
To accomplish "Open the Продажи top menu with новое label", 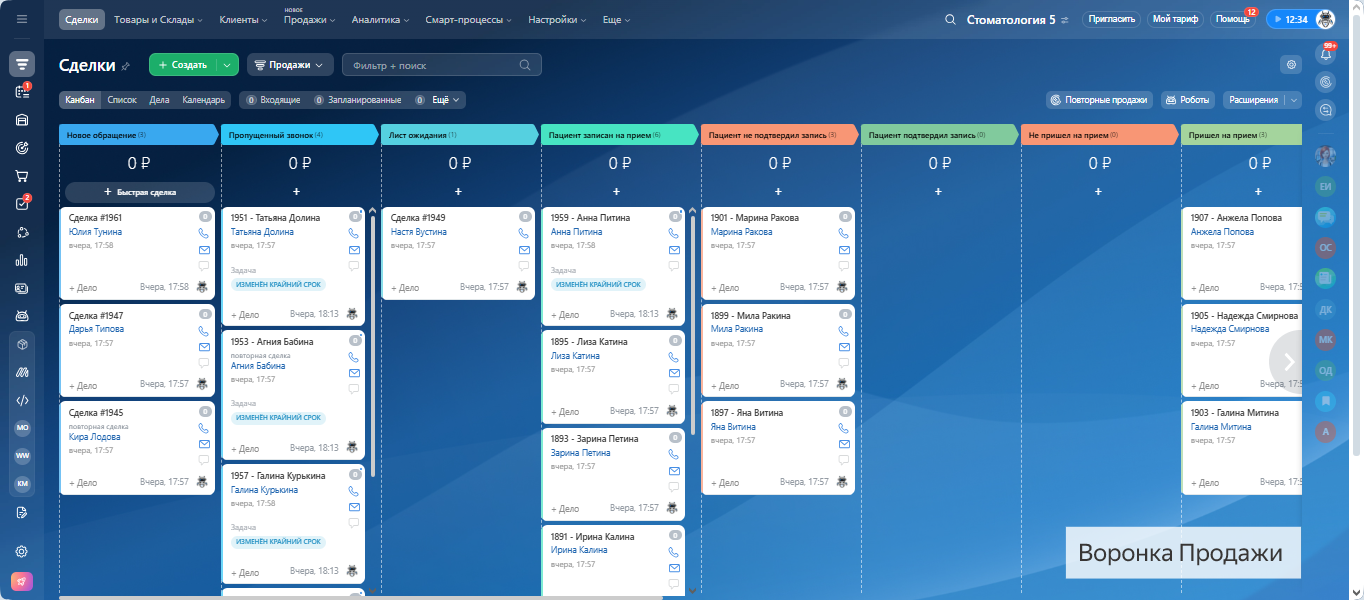I will (x=309, y=19).
